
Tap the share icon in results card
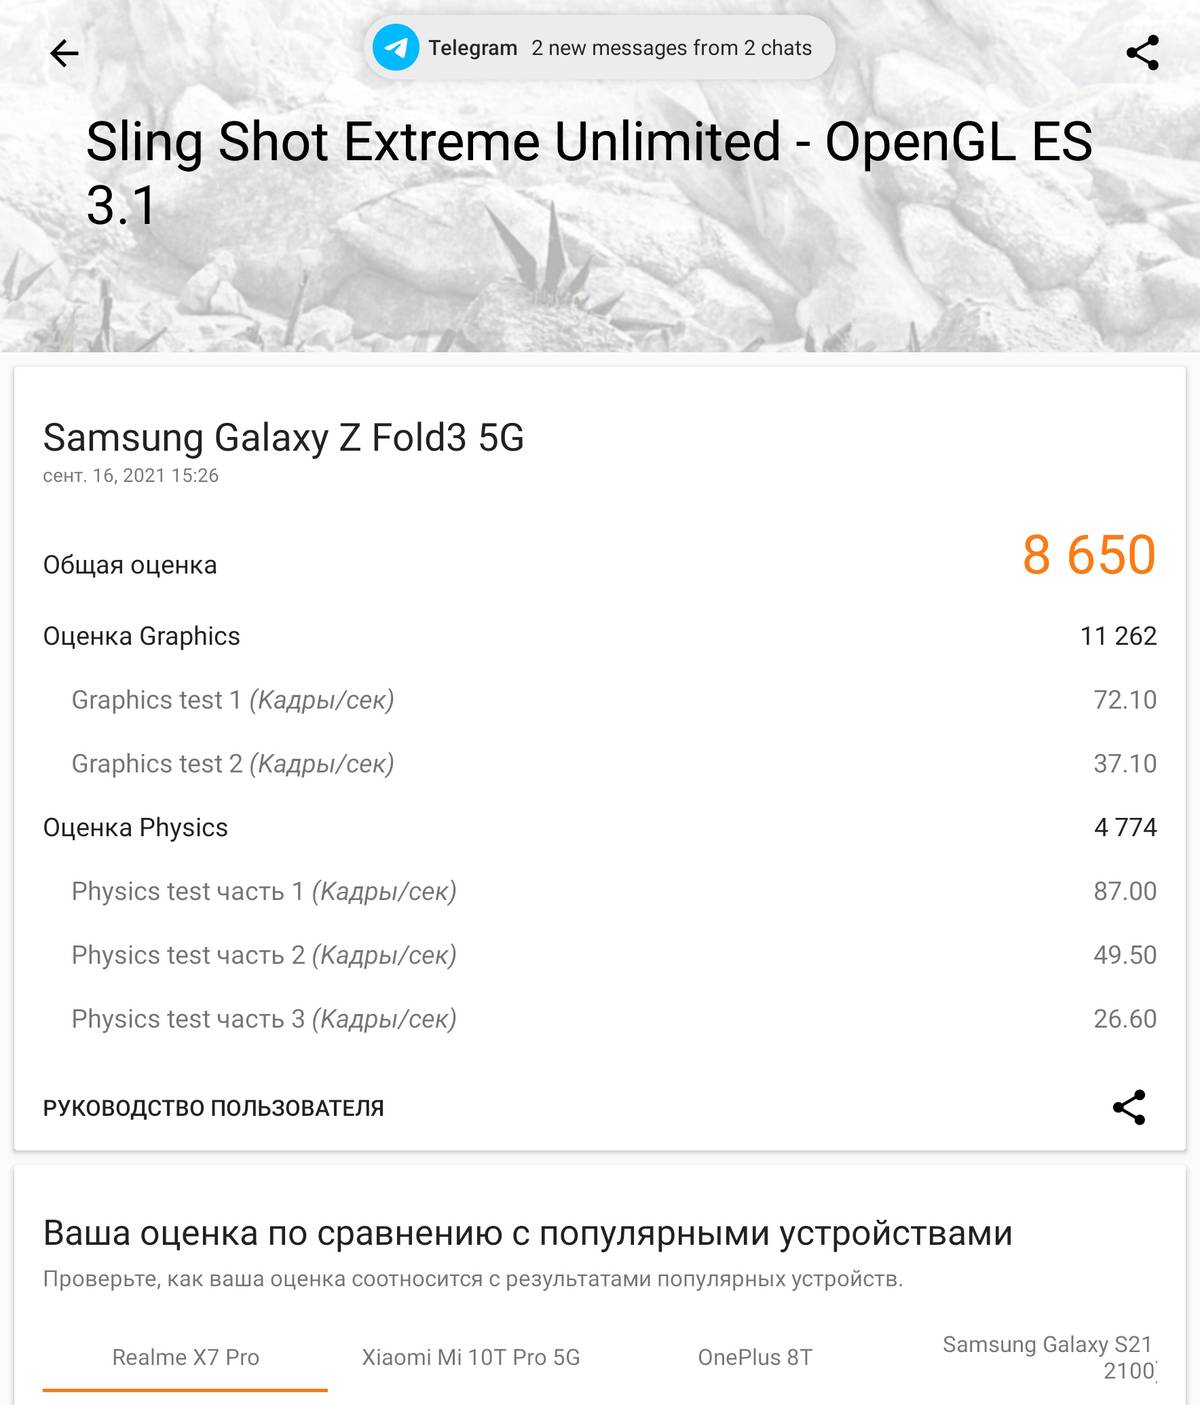[x=1129, y=1107]
